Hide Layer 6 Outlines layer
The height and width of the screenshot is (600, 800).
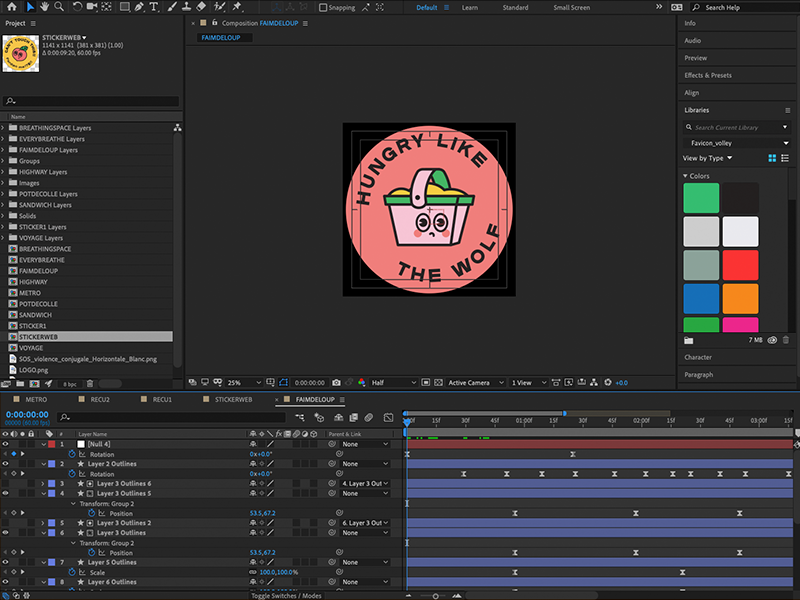tap(5, 582)
